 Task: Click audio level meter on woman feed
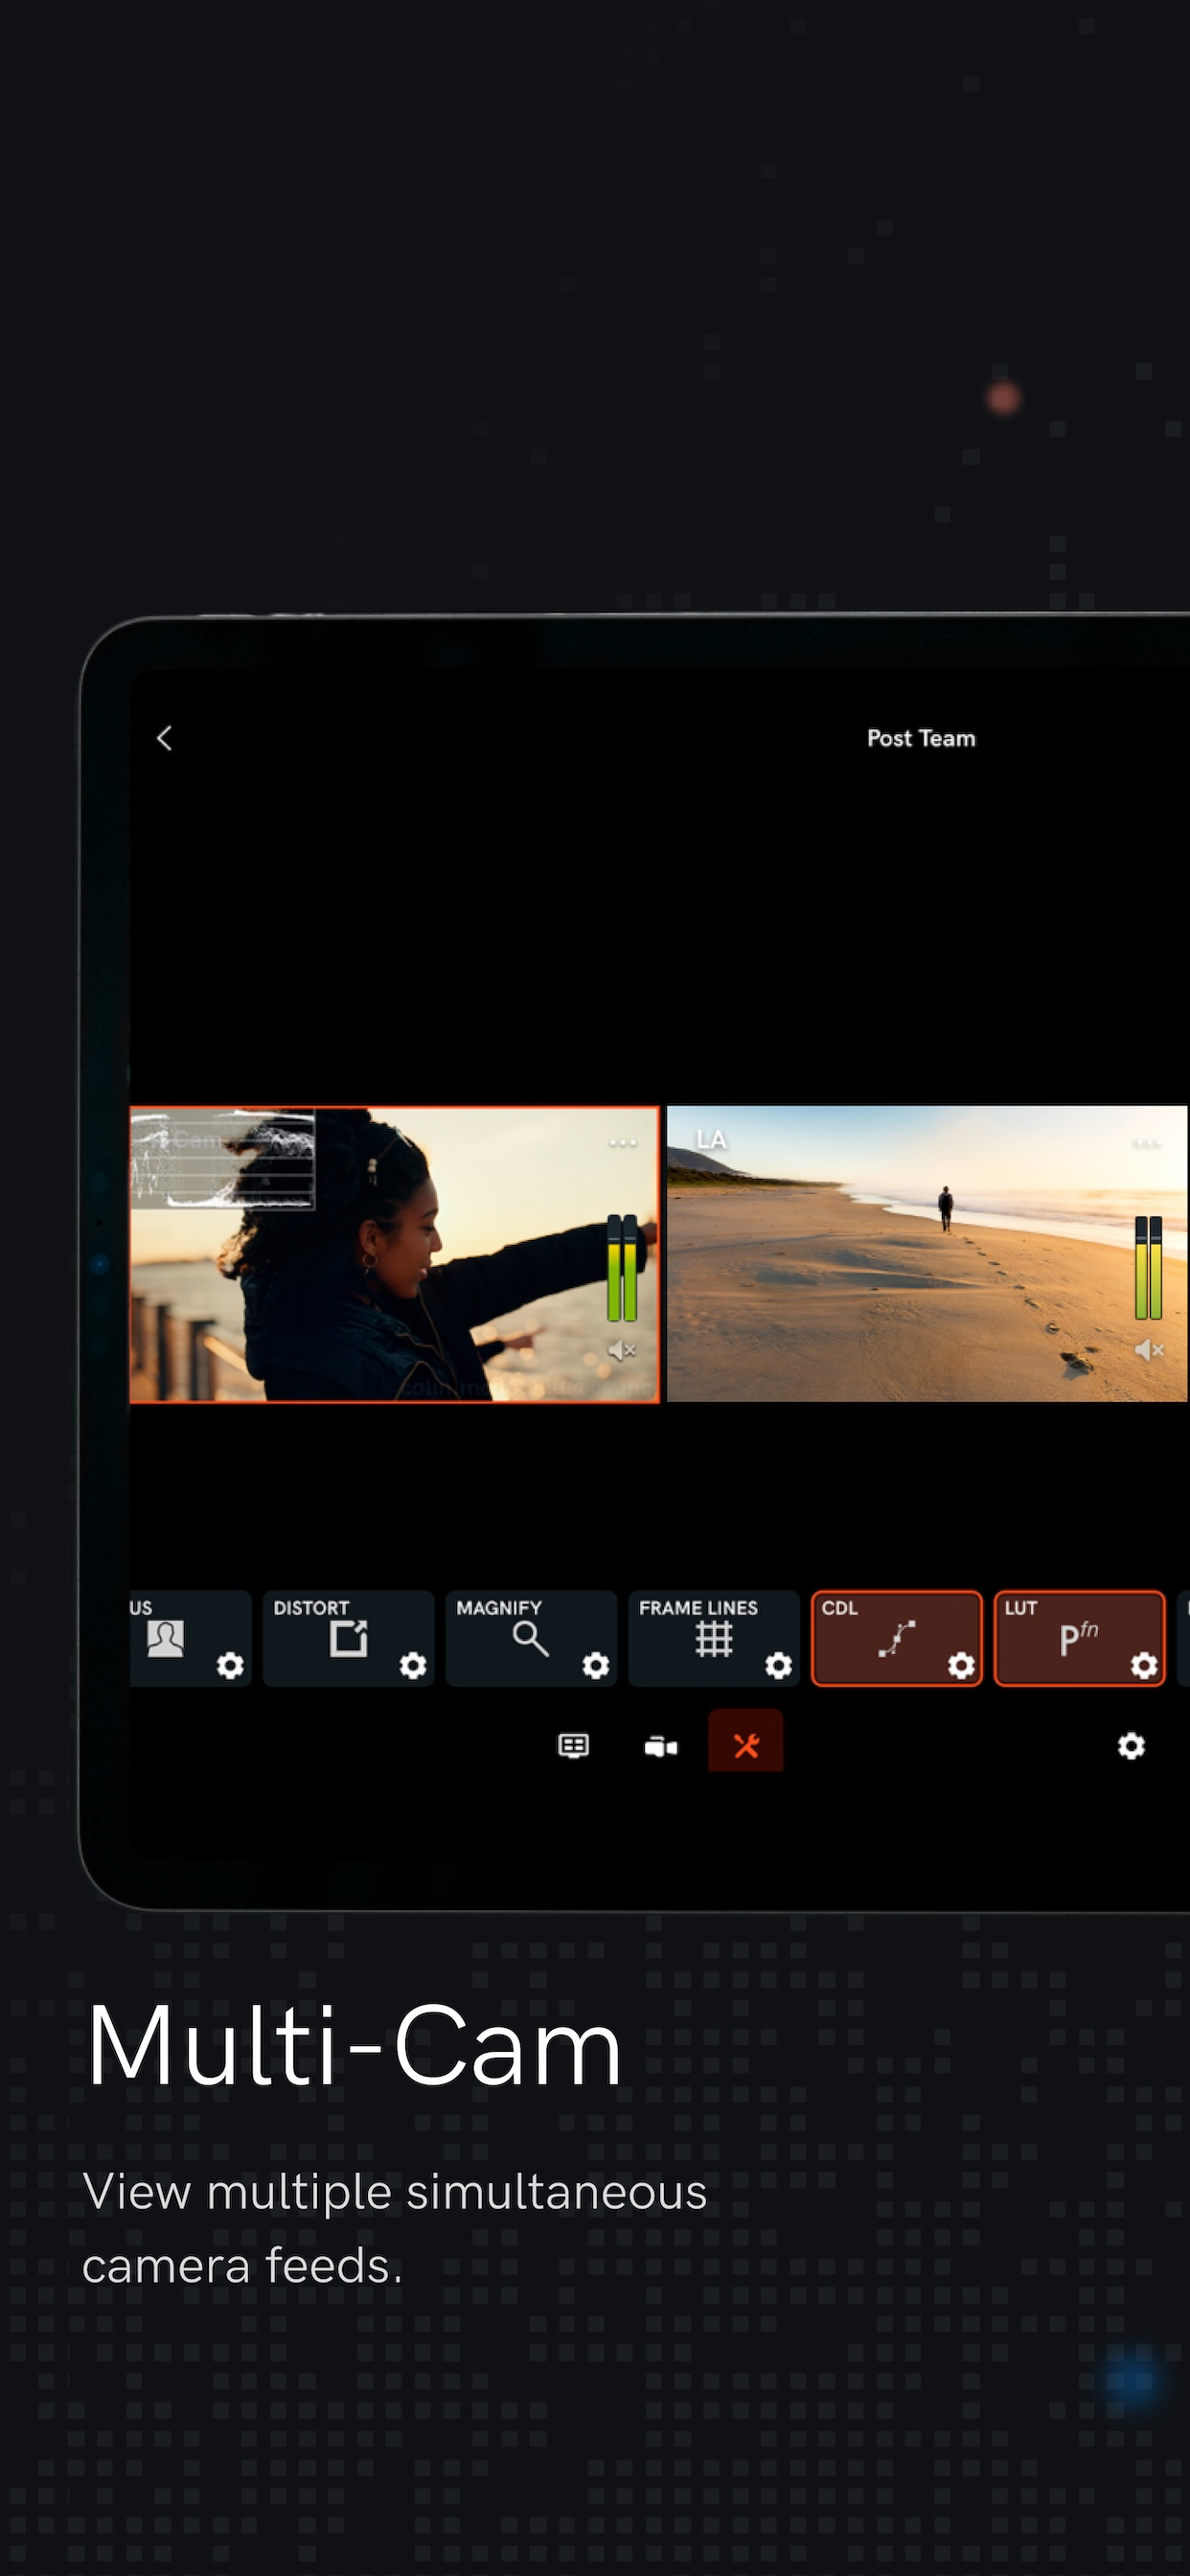point(622,1267)
